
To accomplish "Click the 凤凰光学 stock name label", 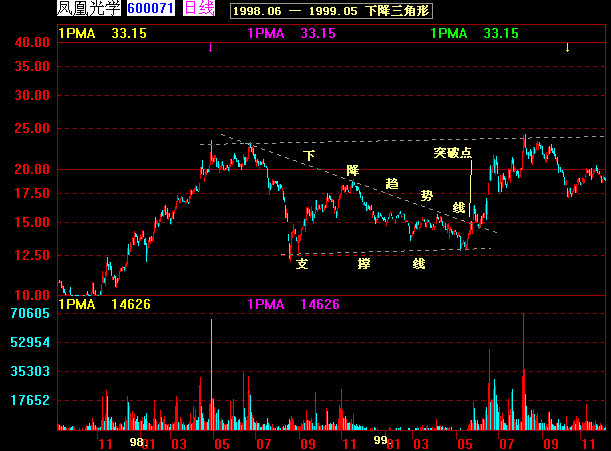I will [89, 8].
